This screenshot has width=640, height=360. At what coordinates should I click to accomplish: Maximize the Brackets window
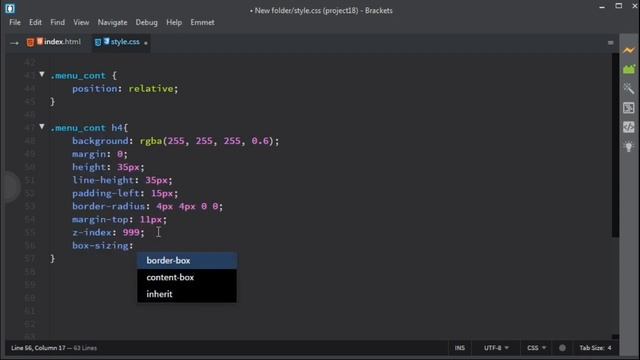619,6
